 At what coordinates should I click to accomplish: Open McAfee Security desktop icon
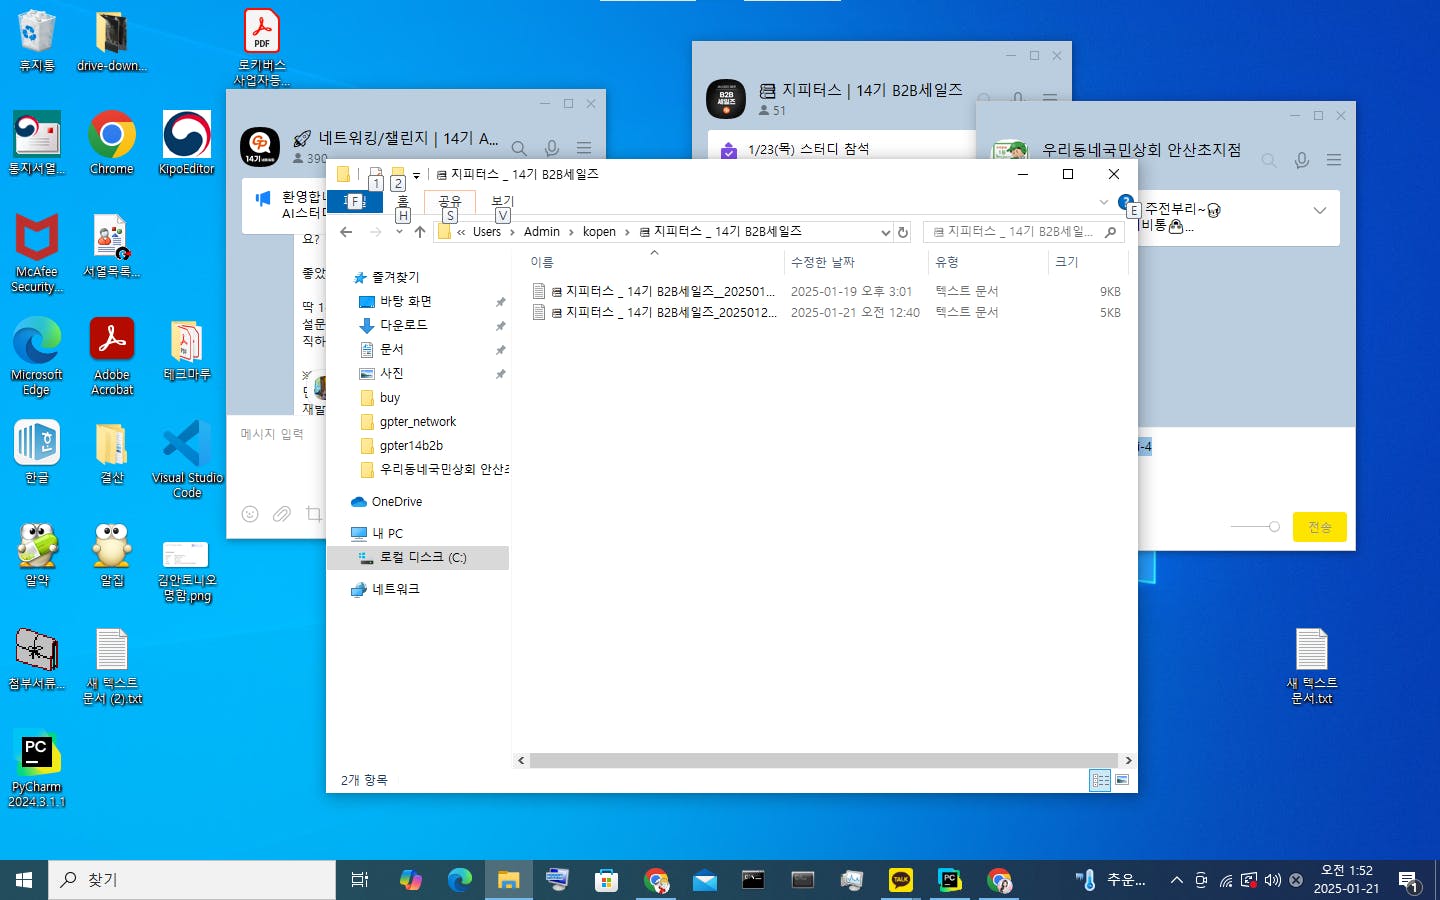pyautogui.click(x=37, y=253)
